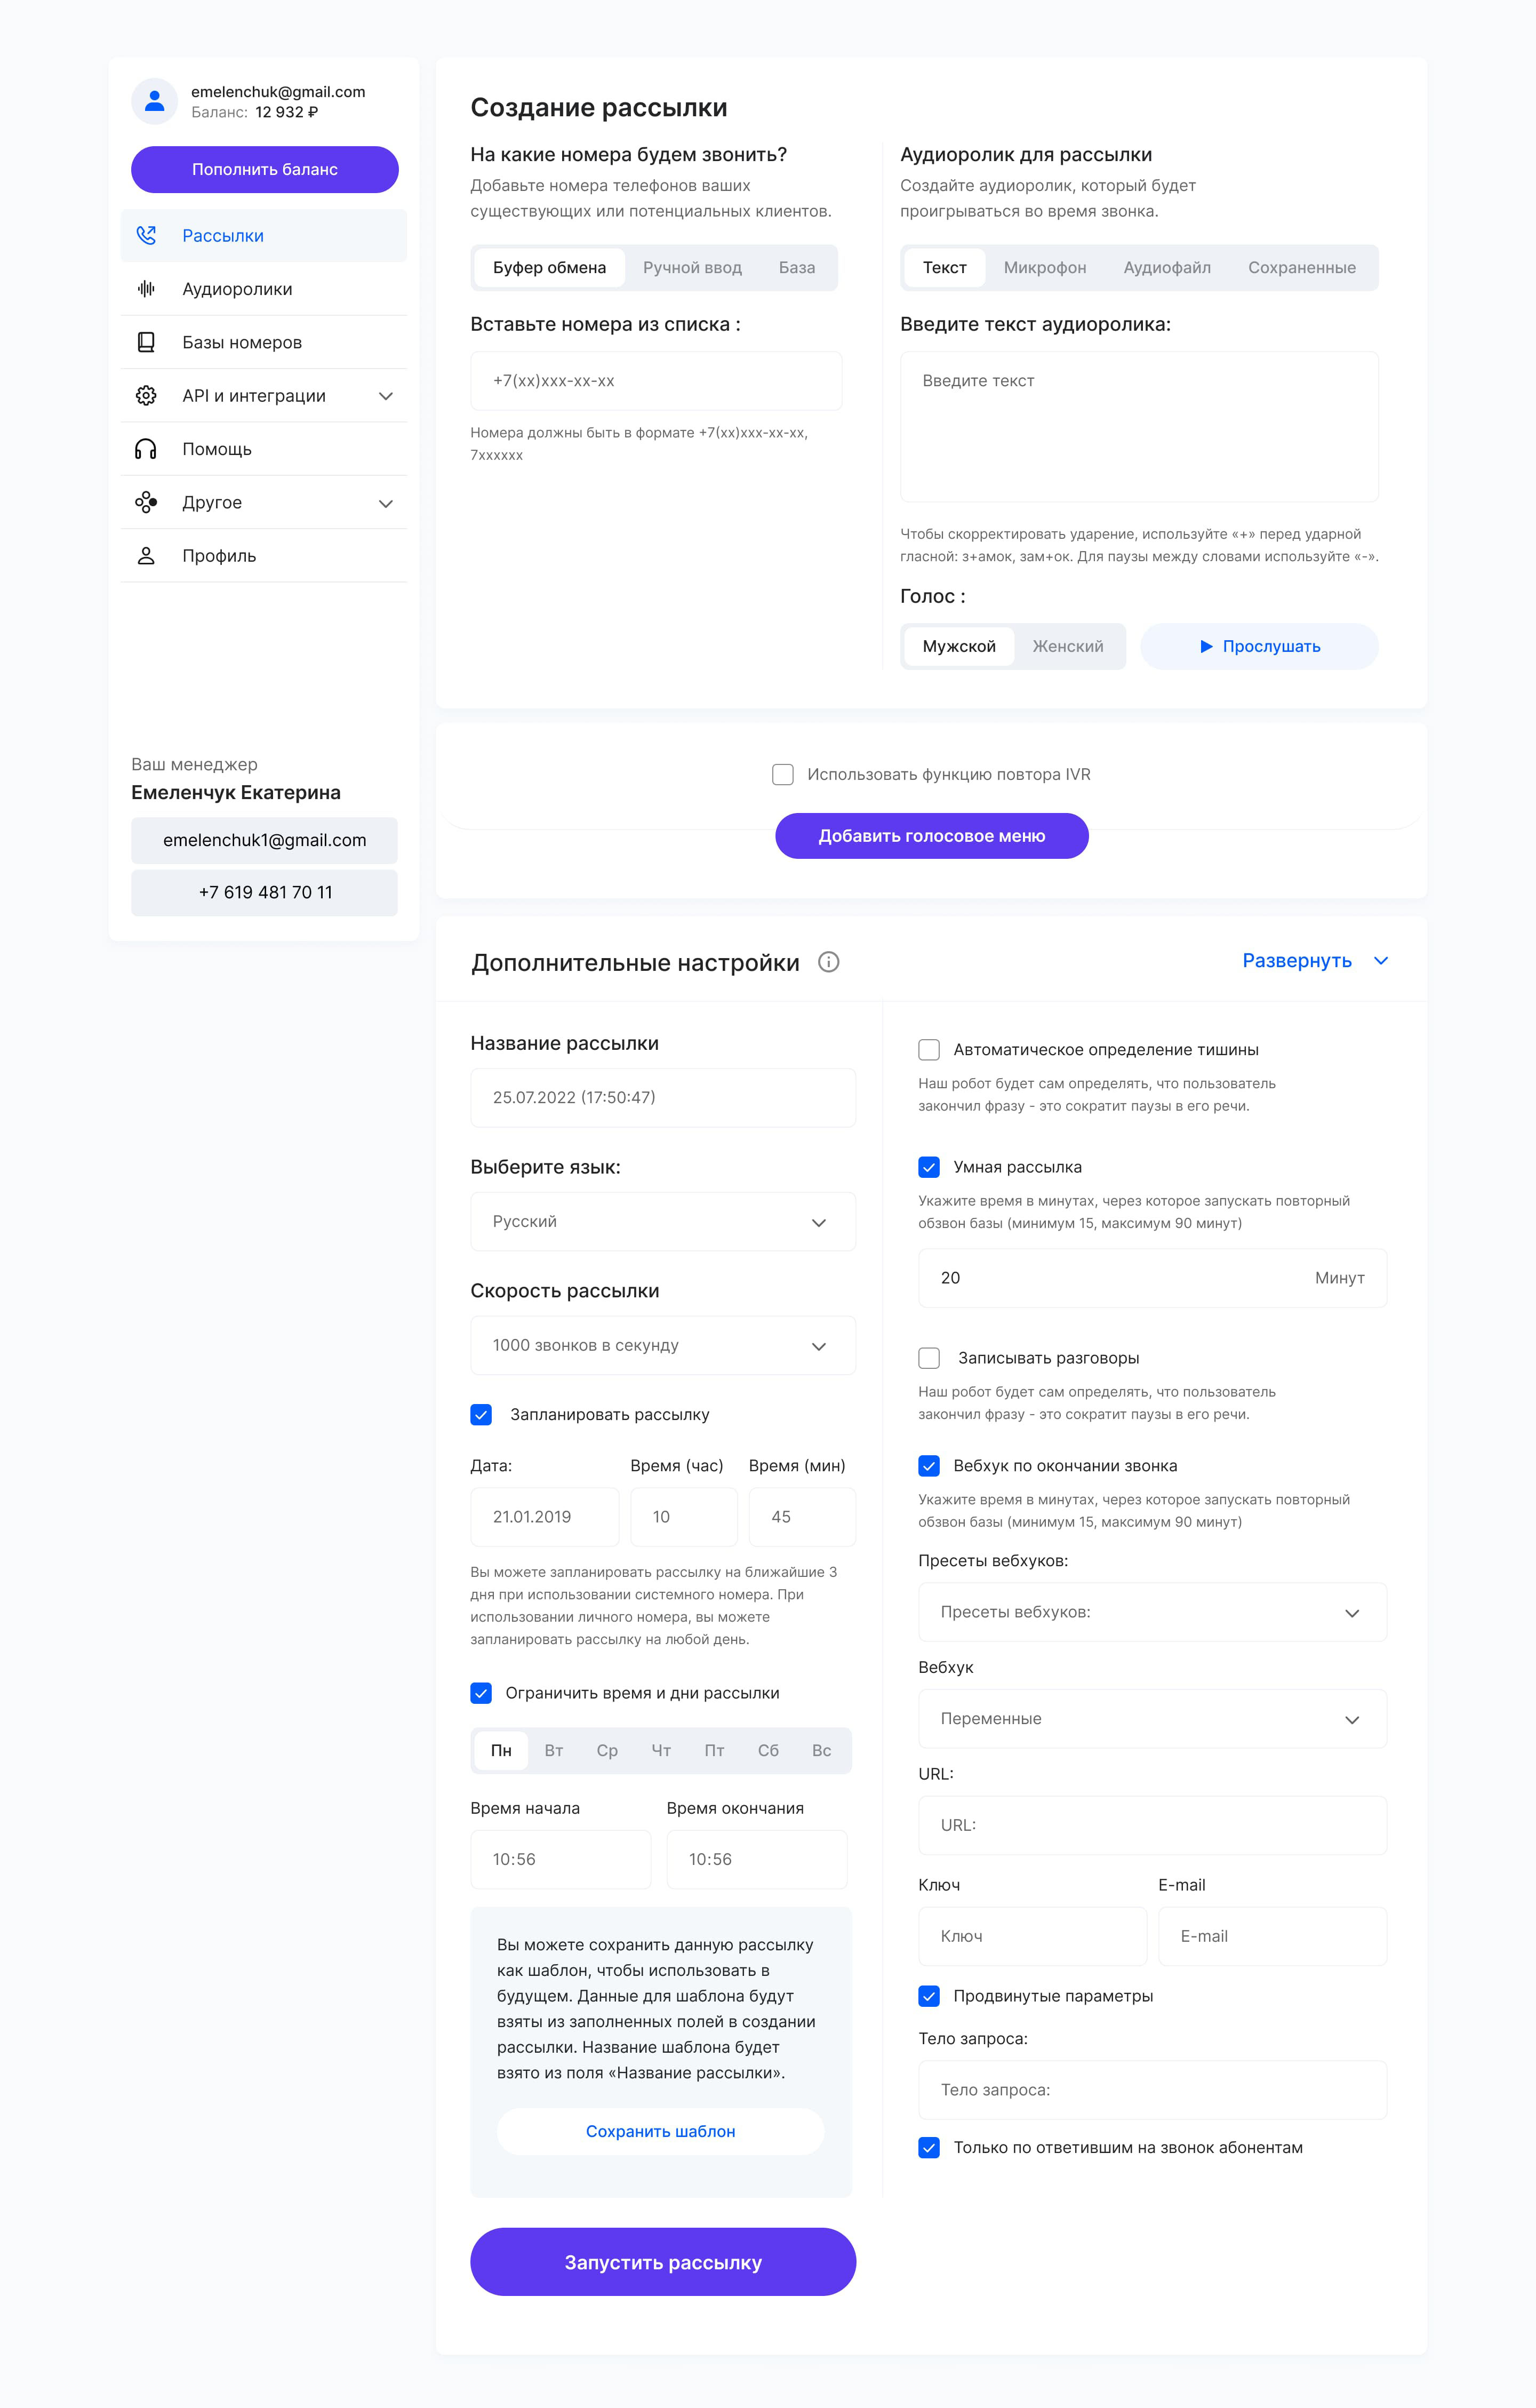Click the Профиль person icon in sidebar
The image size is (1536, 2408).
146,556
